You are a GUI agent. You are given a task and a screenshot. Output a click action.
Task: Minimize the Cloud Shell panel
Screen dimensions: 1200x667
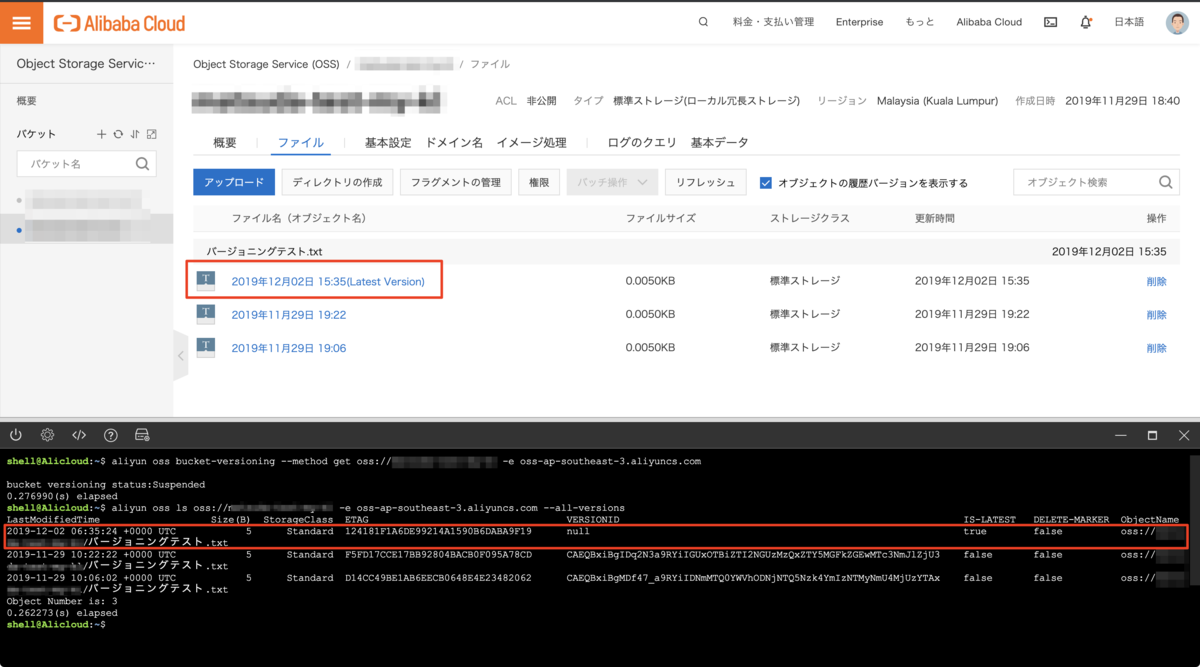click(1120, 435)
